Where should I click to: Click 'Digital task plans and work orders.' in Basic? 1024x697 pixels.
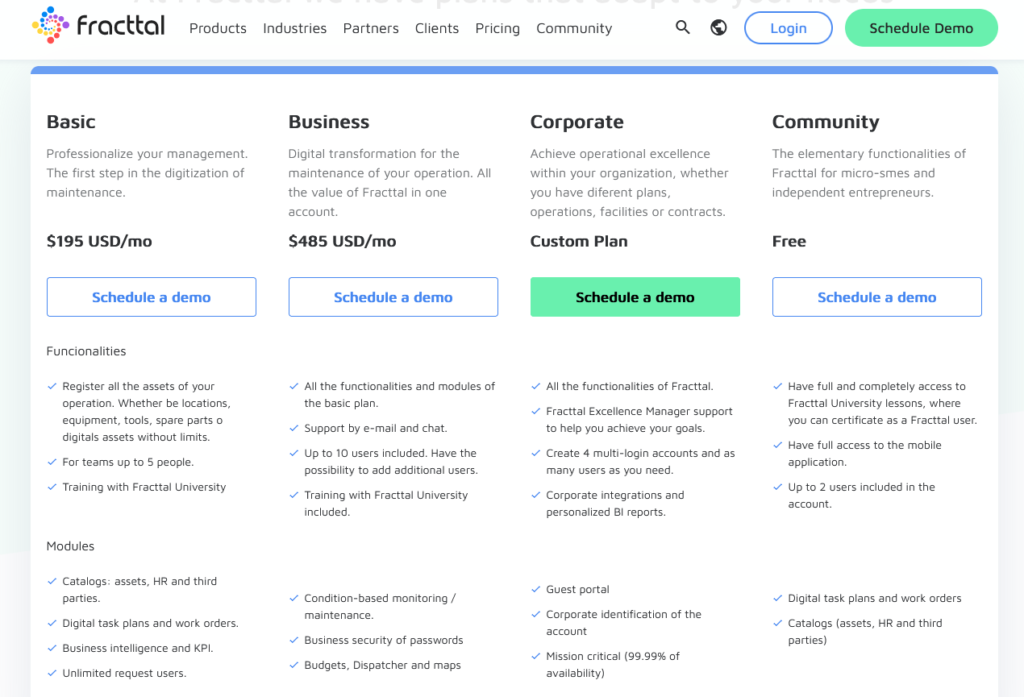coord(150,623)
